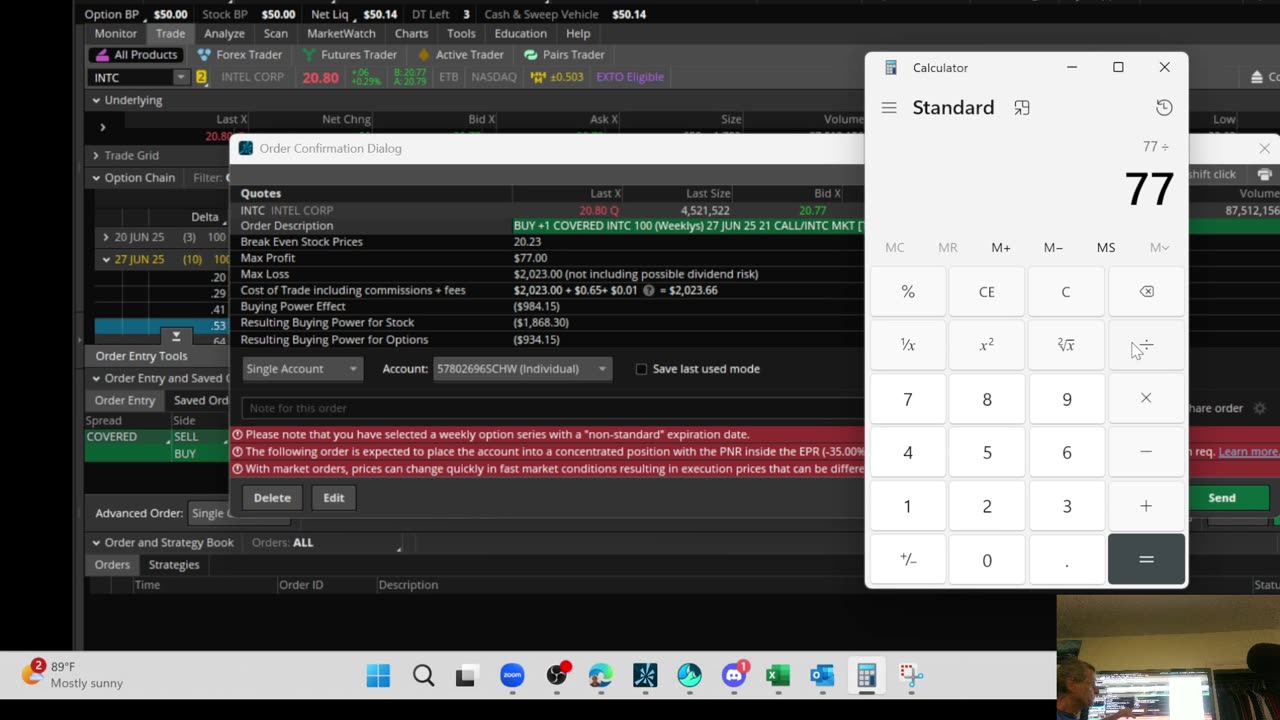This screenshot has width=1280, height=720.
Task: Open the Account number dropdown
Action: point(522,369)
